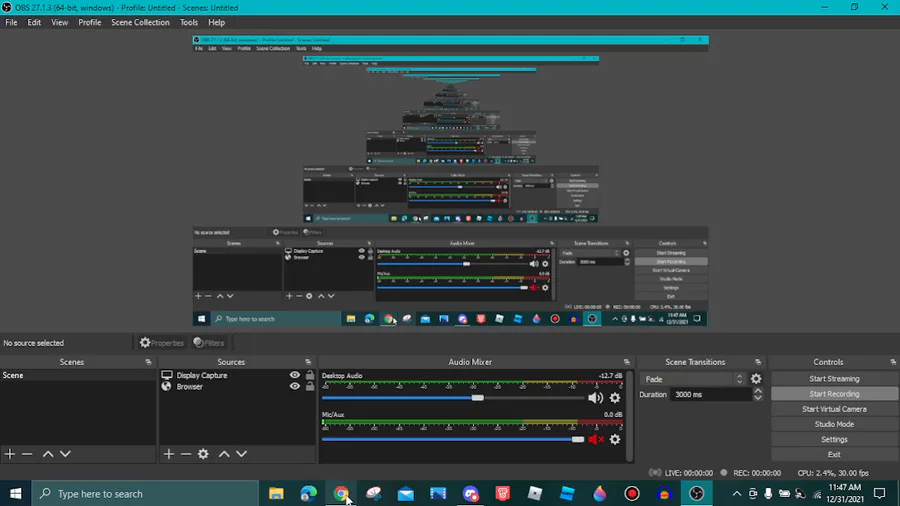Show hidden system tray icons chevron
The width and height of the screenshot is (900, 506).
click(736, 493)
